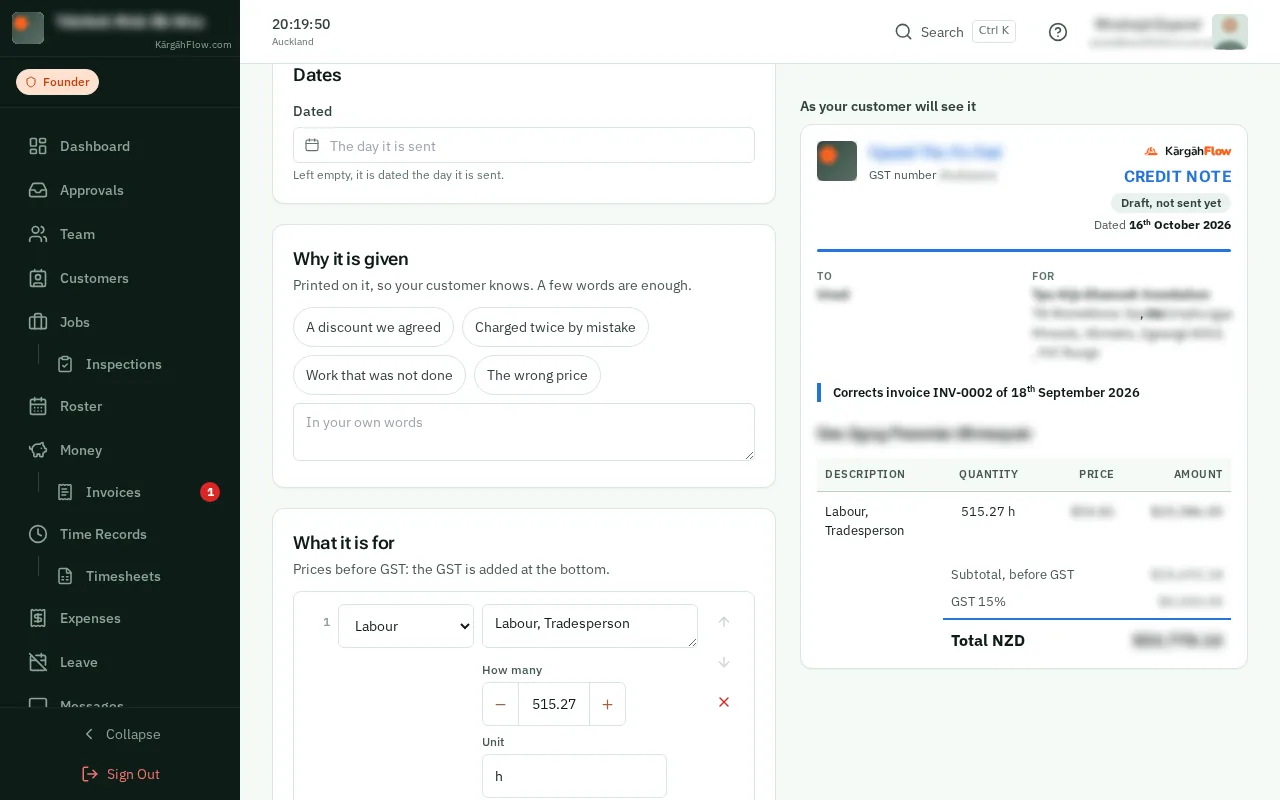Click the How many value 515.27
This screenshot has width=1280, height=800.
pos(554,704)
